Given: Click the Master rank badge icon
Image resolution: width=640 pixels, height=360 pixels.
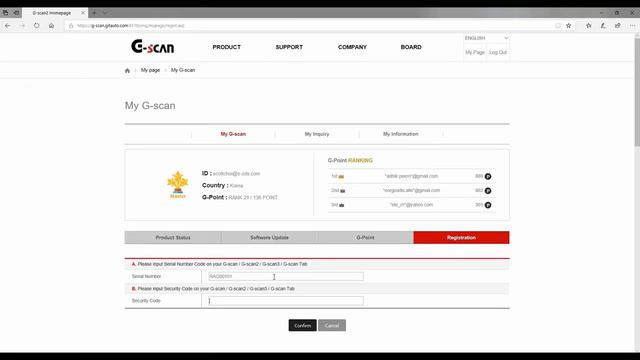Looking at the screenshot, I should [178, 184].
